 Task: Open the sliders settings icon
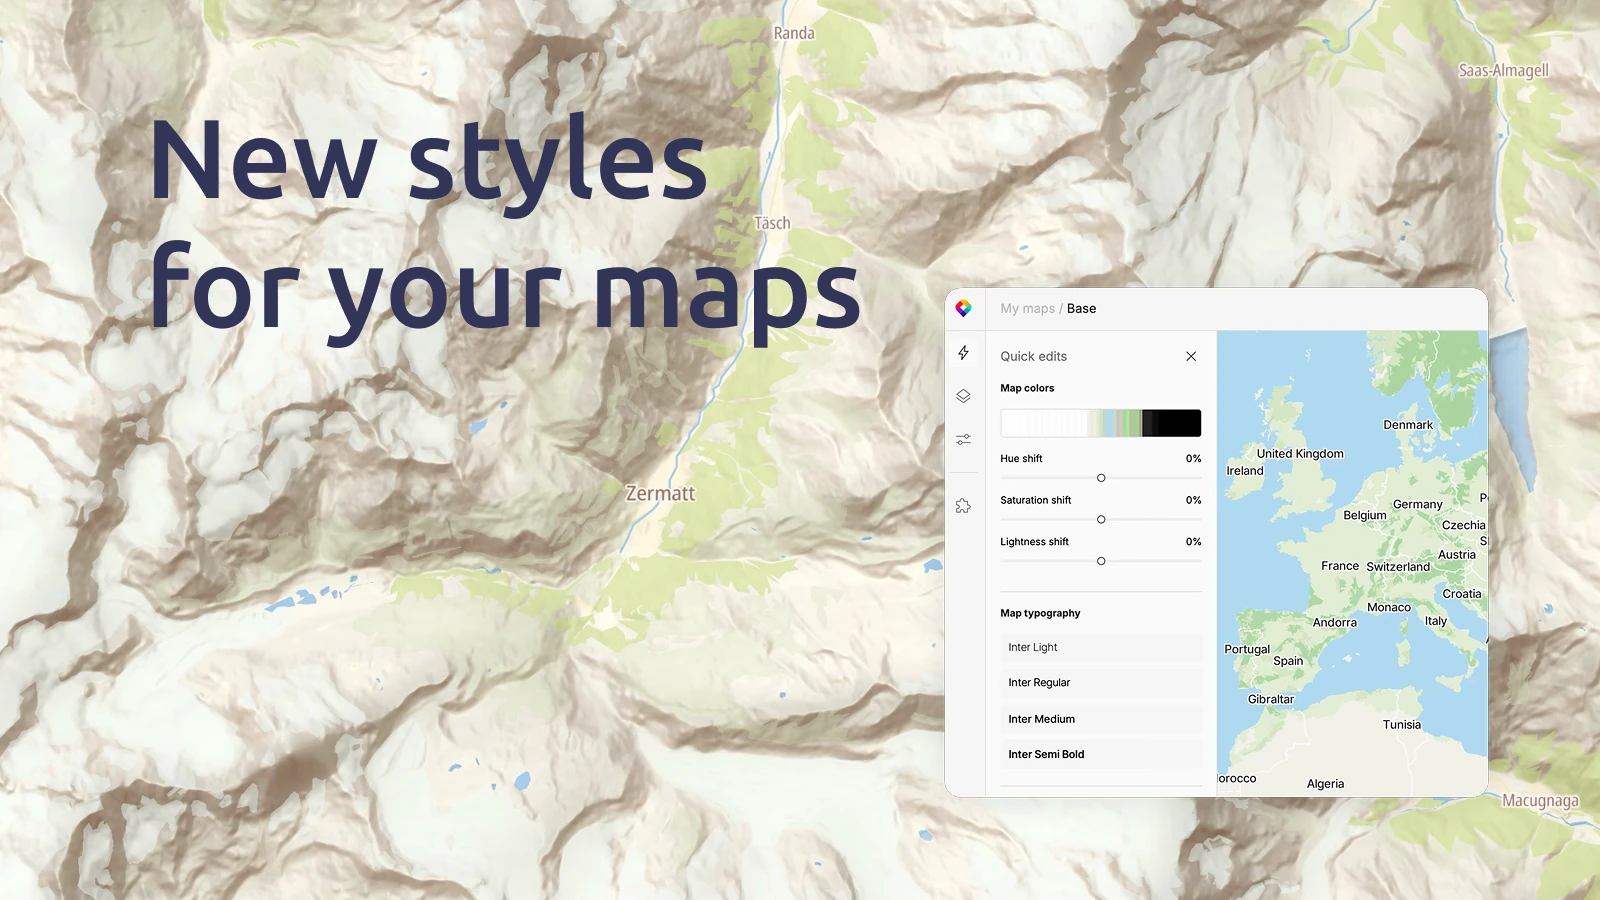click(x=963, y=439)
